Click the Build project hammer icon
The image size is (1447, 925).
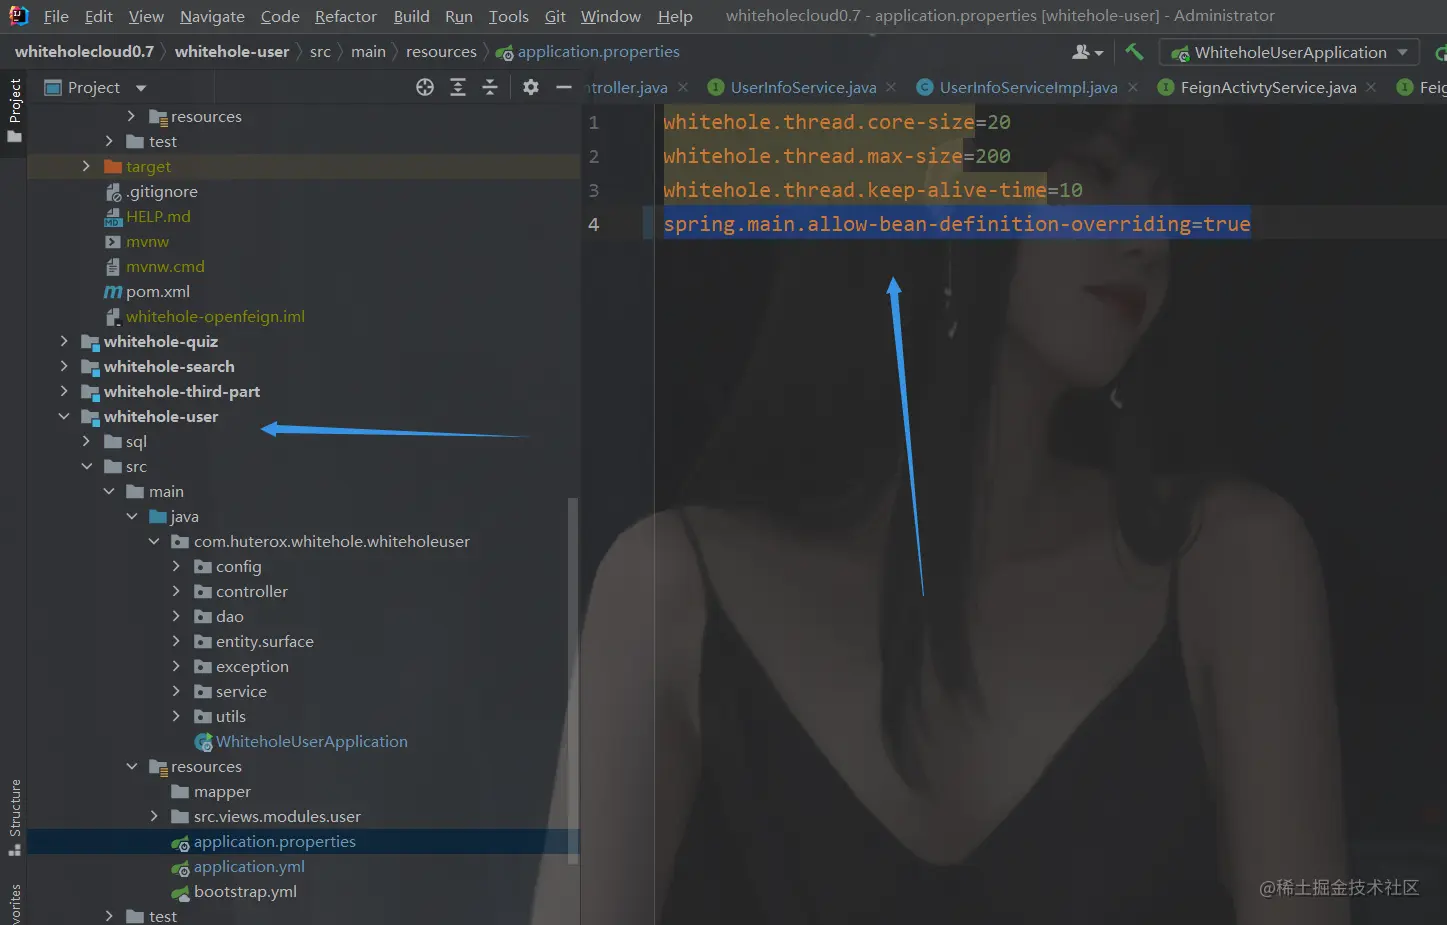click(1134, 52)
